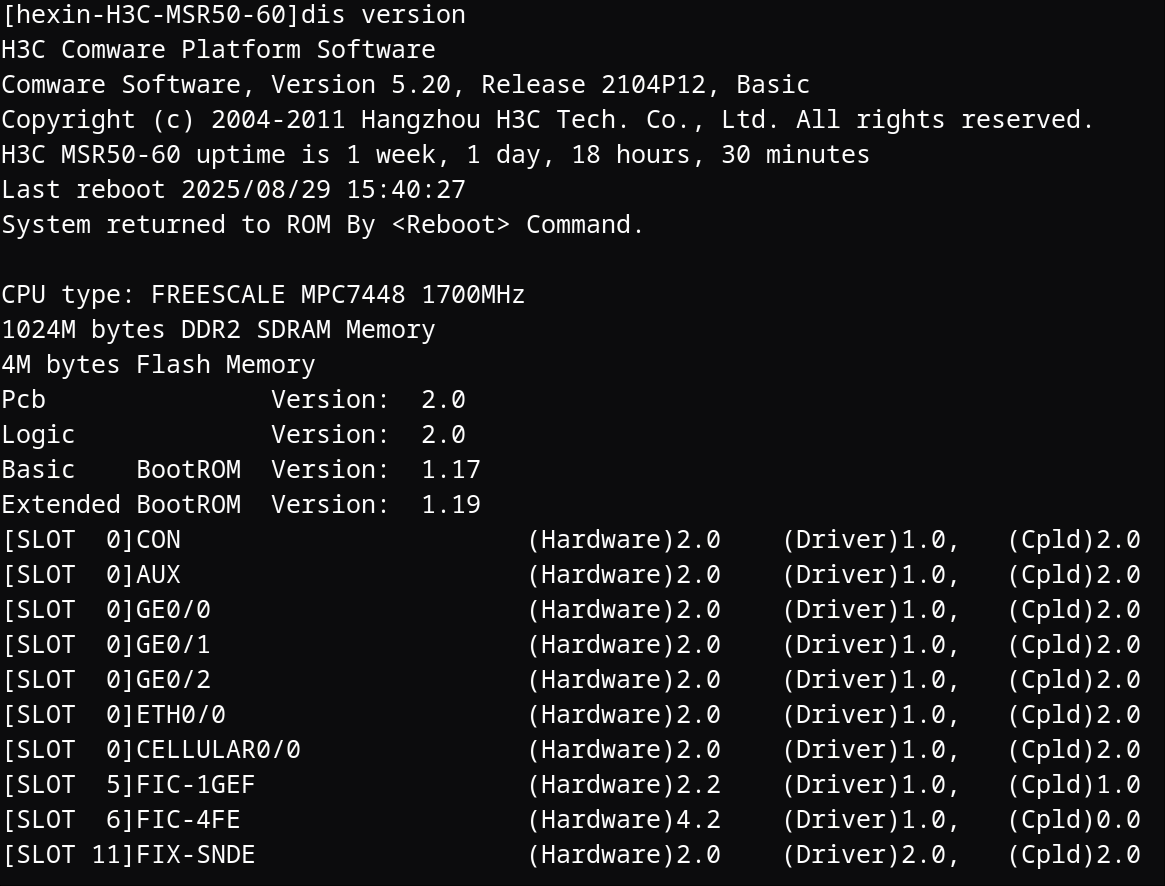Click the Pcb Version 2.0 value

[x=444, y=399]
